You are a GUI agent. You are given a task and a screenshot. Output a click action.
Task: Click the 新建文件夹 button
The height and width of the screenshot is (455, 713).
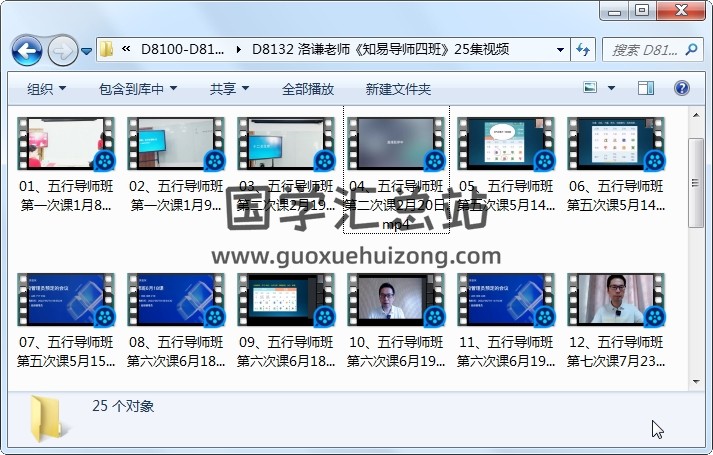(398, 89)
